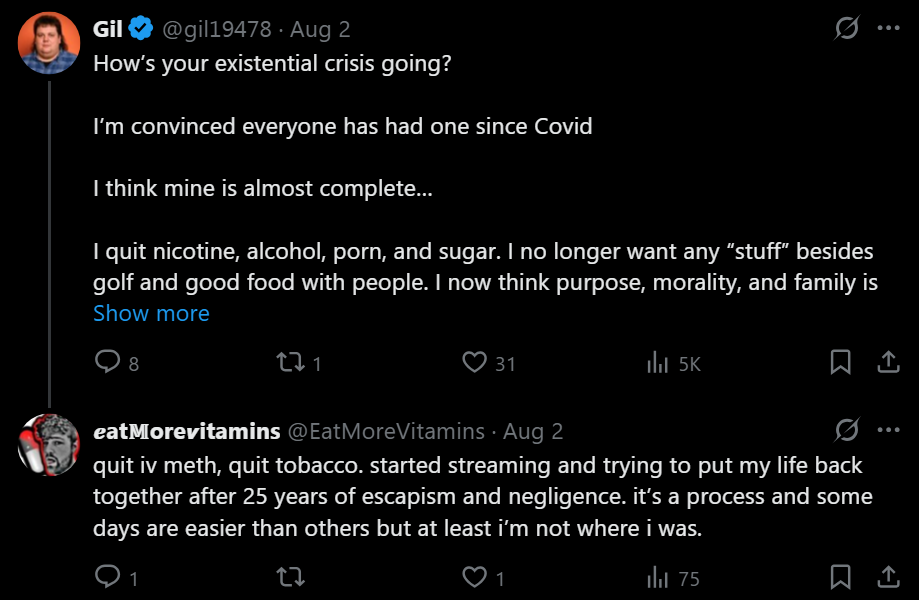Reply to Gil's post
The height and width of the screenshot is (600, 919).
tap(107, 363)
